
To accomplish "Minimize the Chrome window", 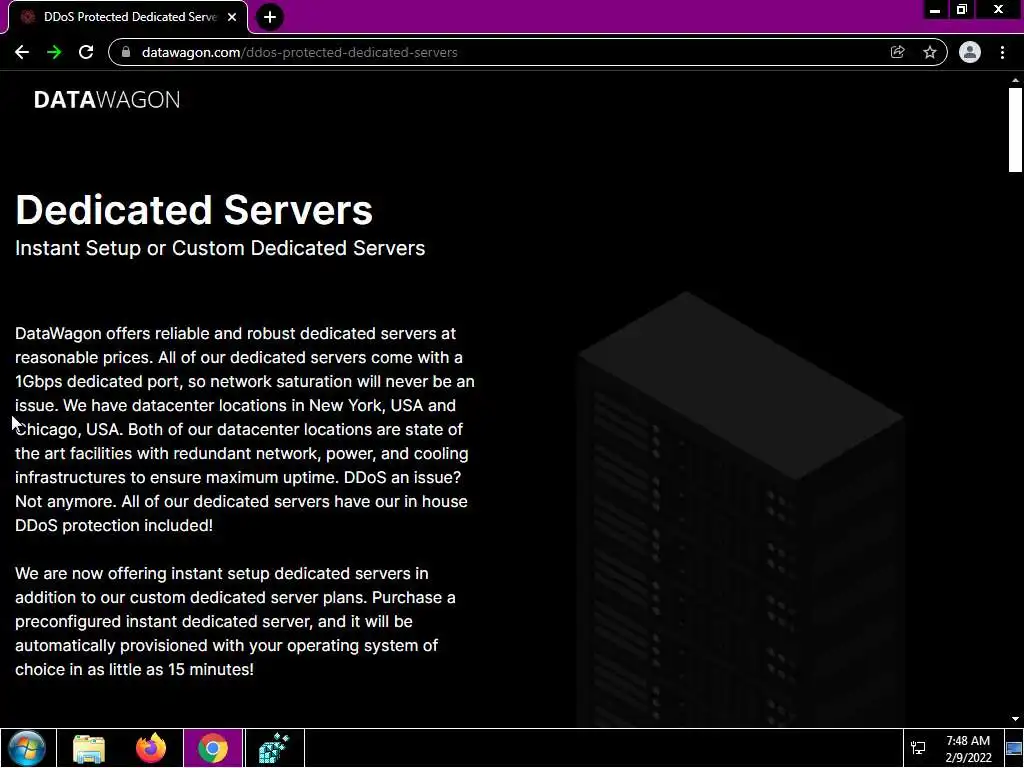I will point(935,10).
